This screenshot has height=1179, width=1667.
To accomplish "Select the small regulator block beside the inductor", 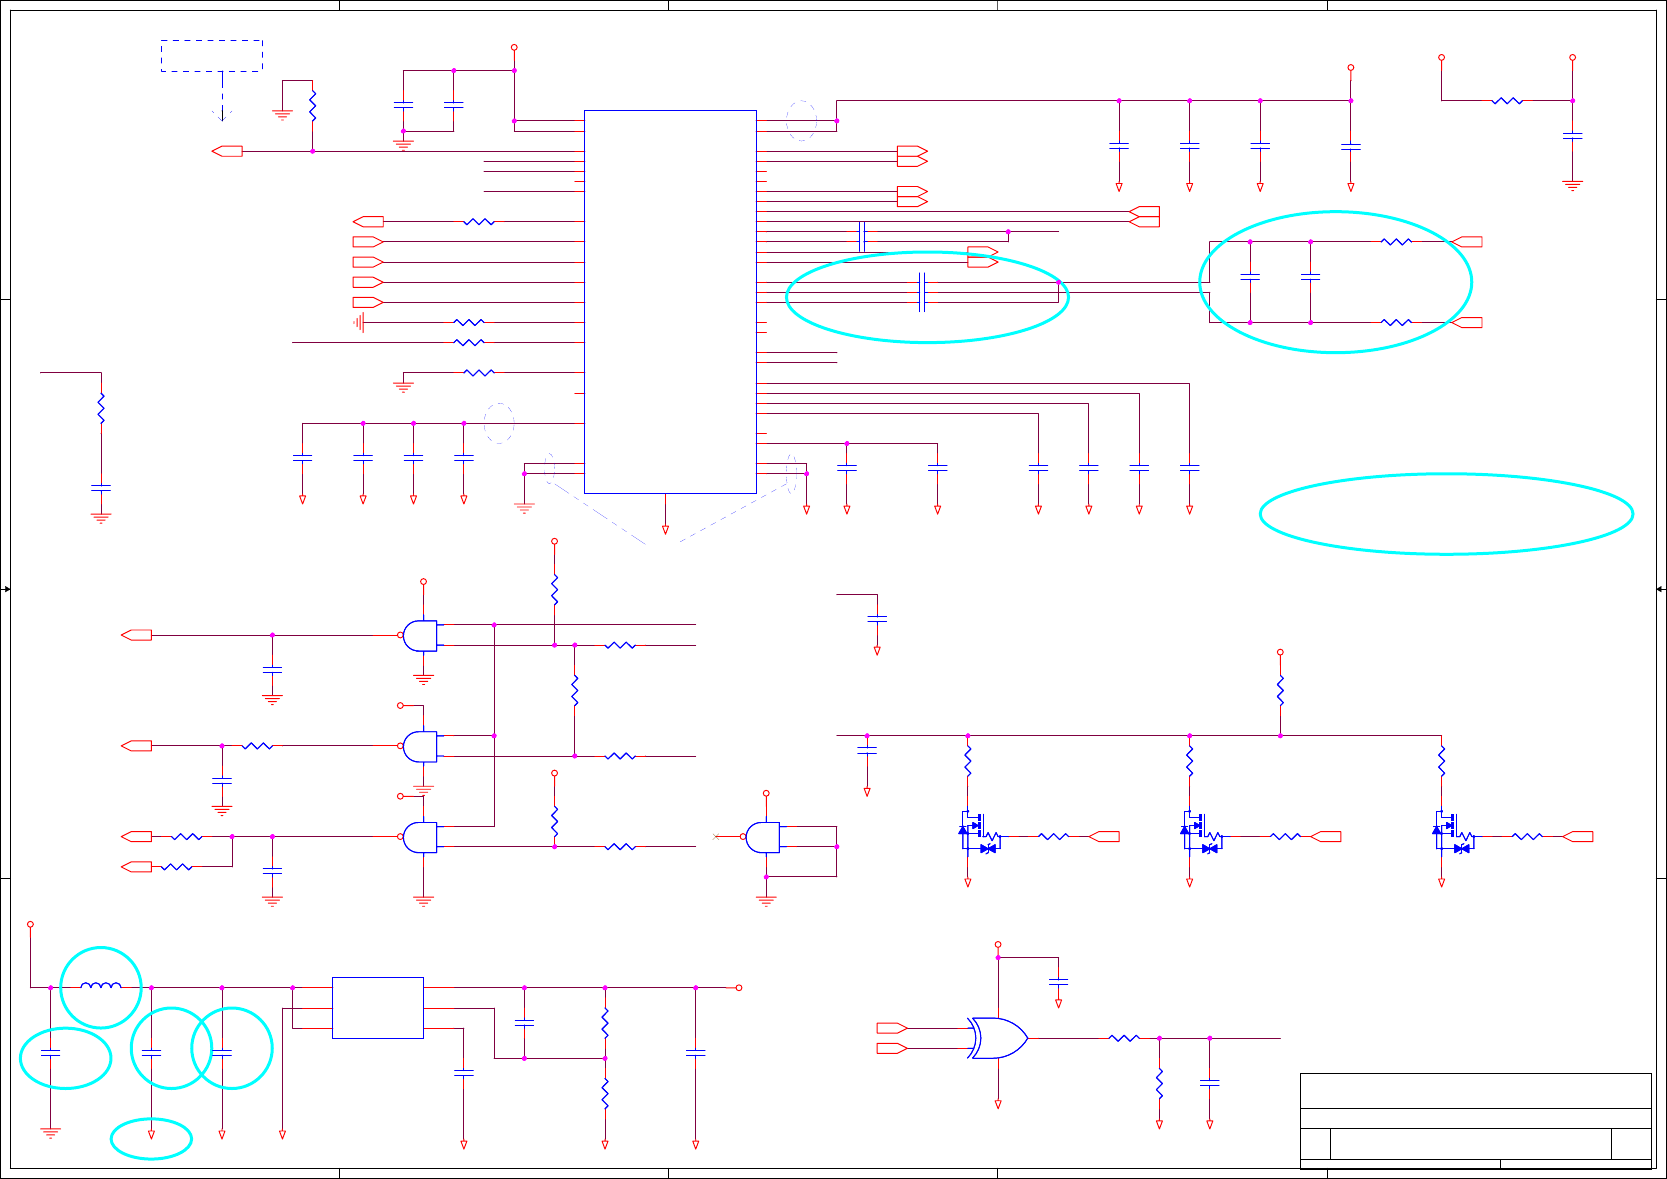I will pyautogui.click(x=378, y=1008).
